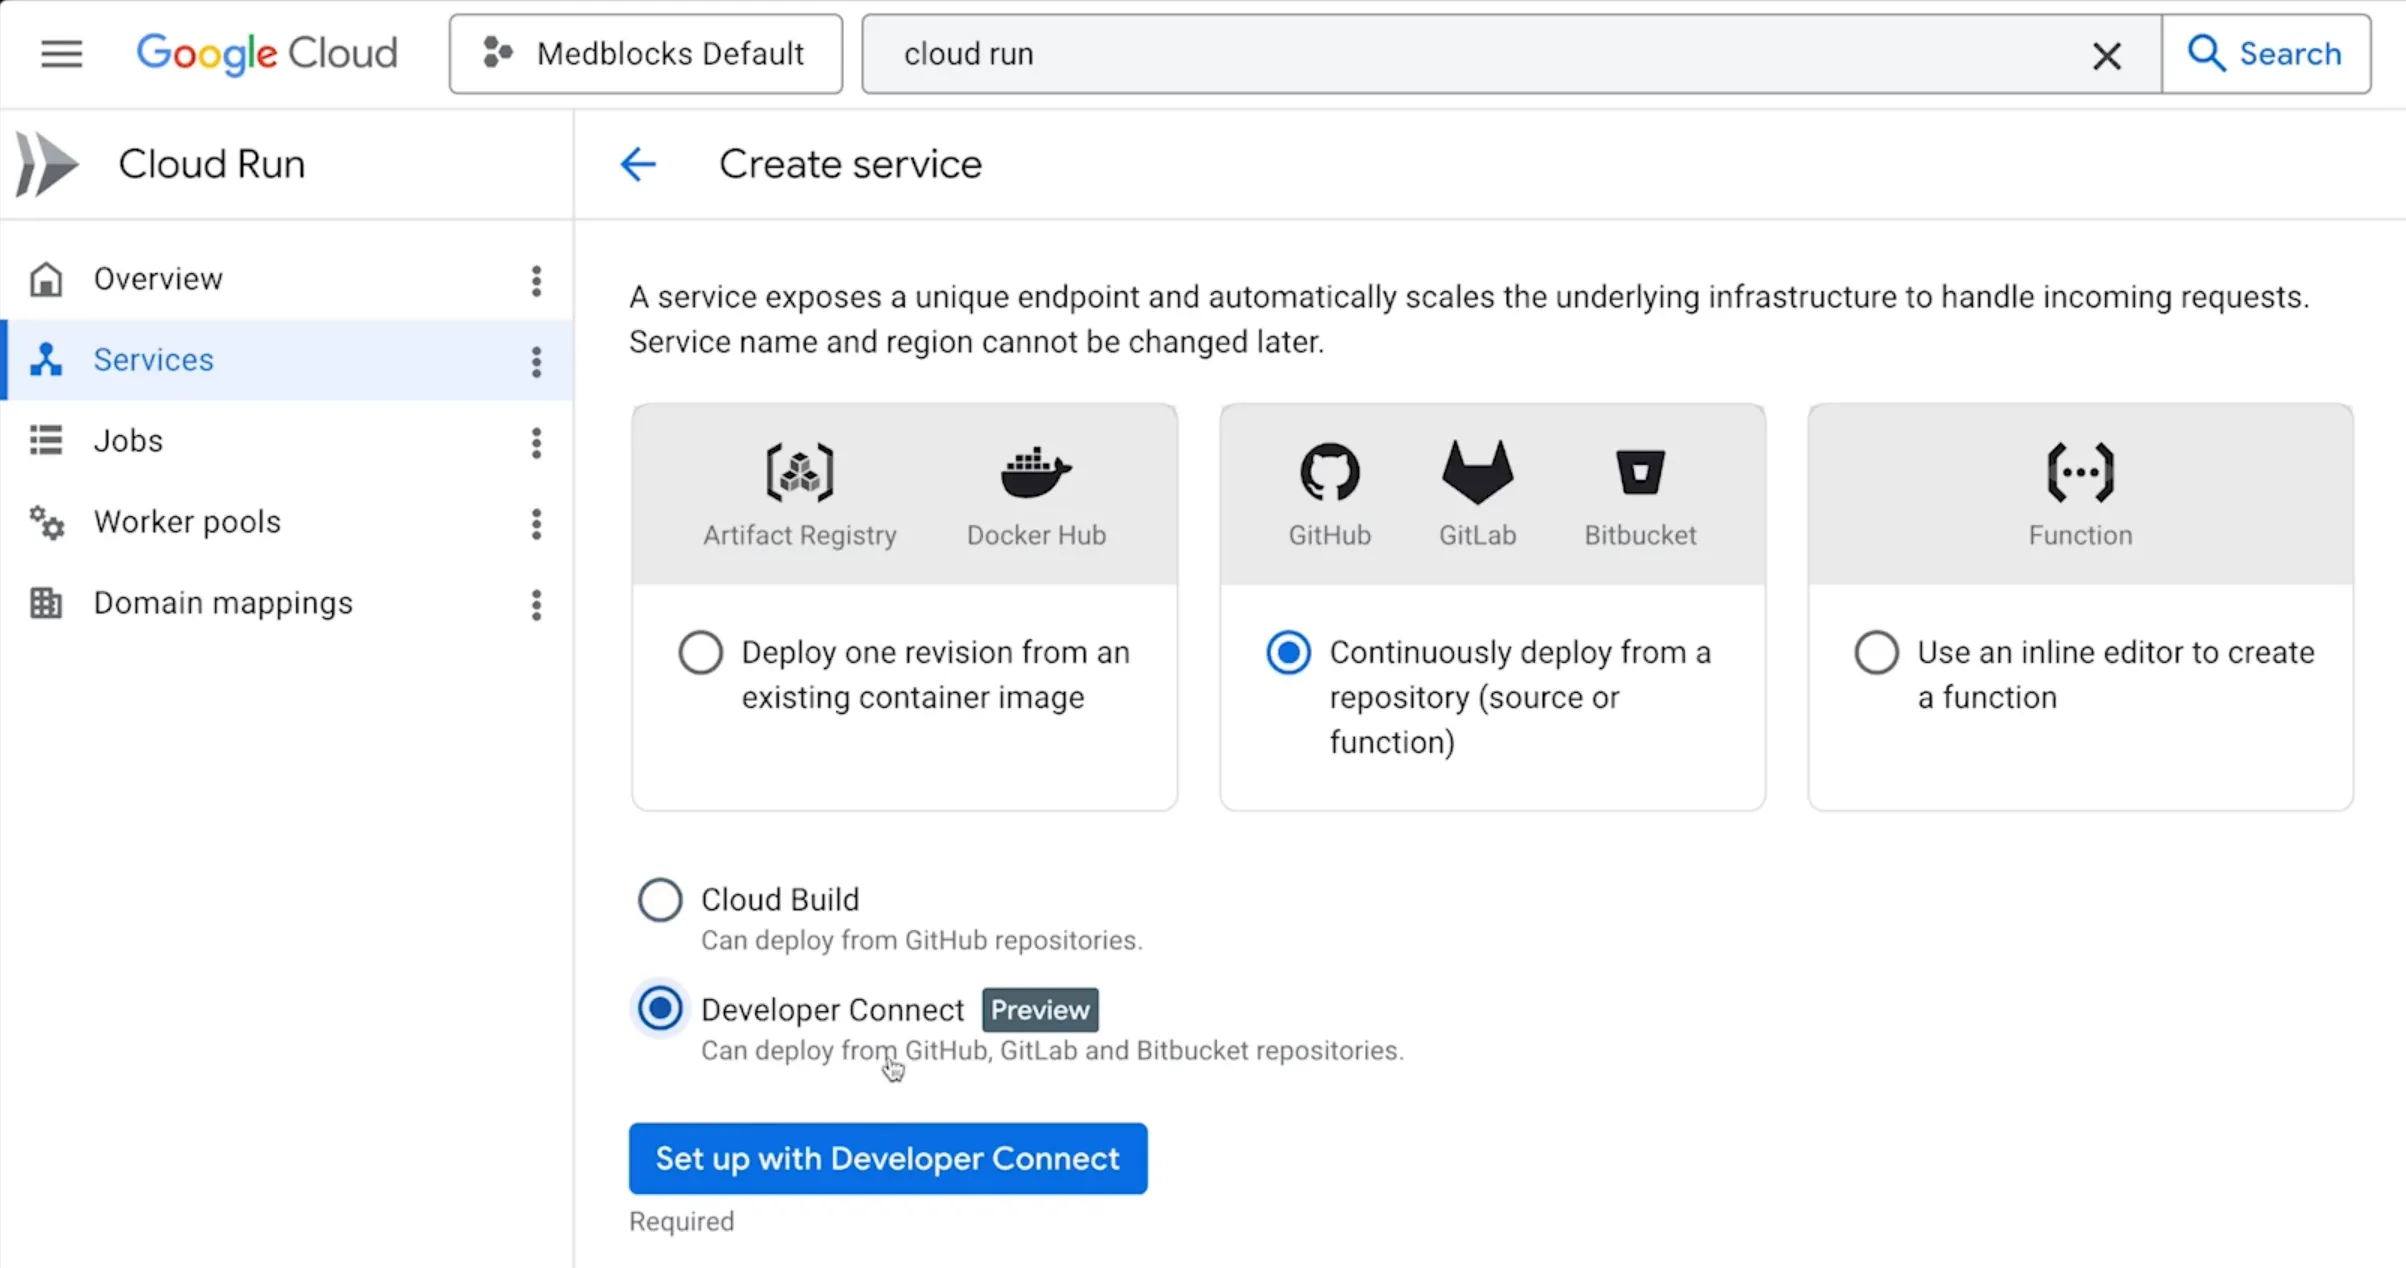This screenshot has width=2406, height=1268.
Task: Open the three-dot menu beside Worker pools
Action: tap(537, 524)
